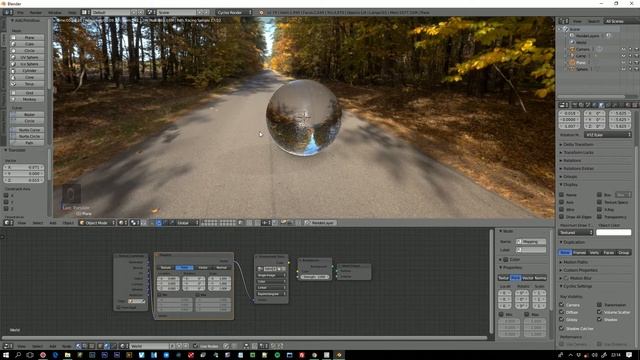Click Render Layer button in 3D header
The image size is (640, 360).
pyautogui.click(x=320, y=223)
